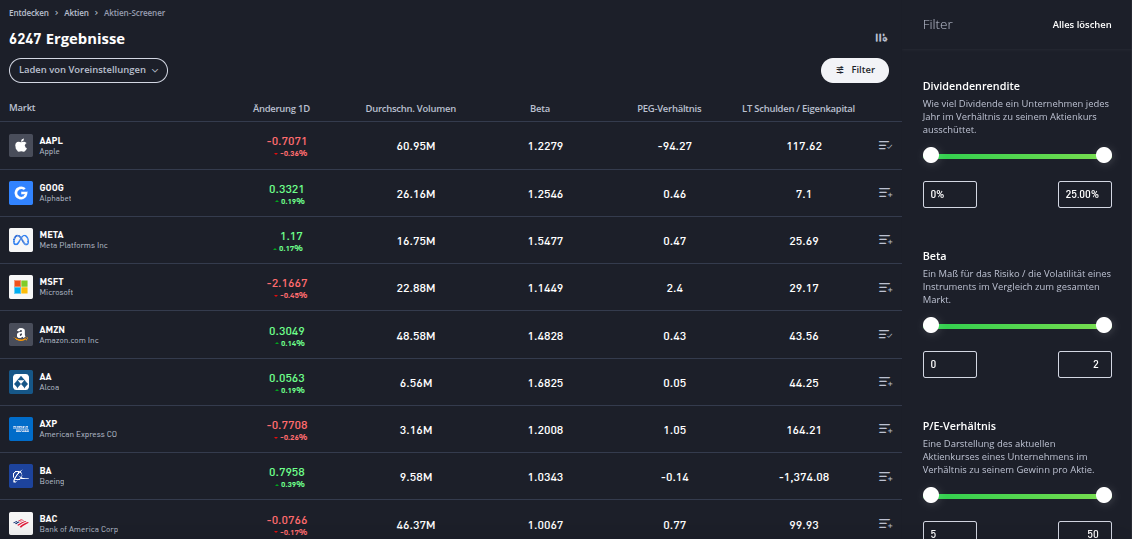Toggle watchlist icon for AAPL row

(885, 146)
